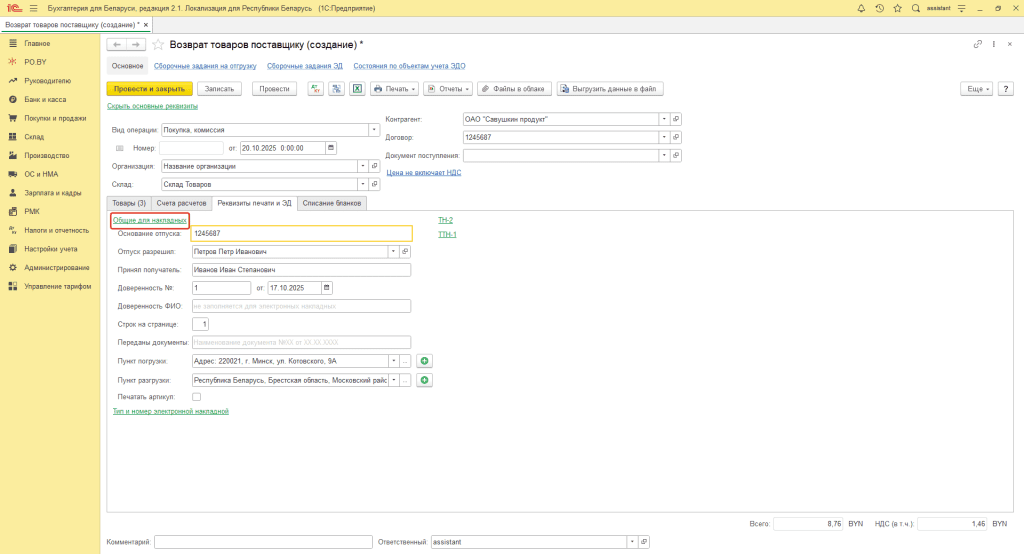The image size is (1024, 554).
Task: Click the search magnifier in title bar
Action: (x=917, y=8)
